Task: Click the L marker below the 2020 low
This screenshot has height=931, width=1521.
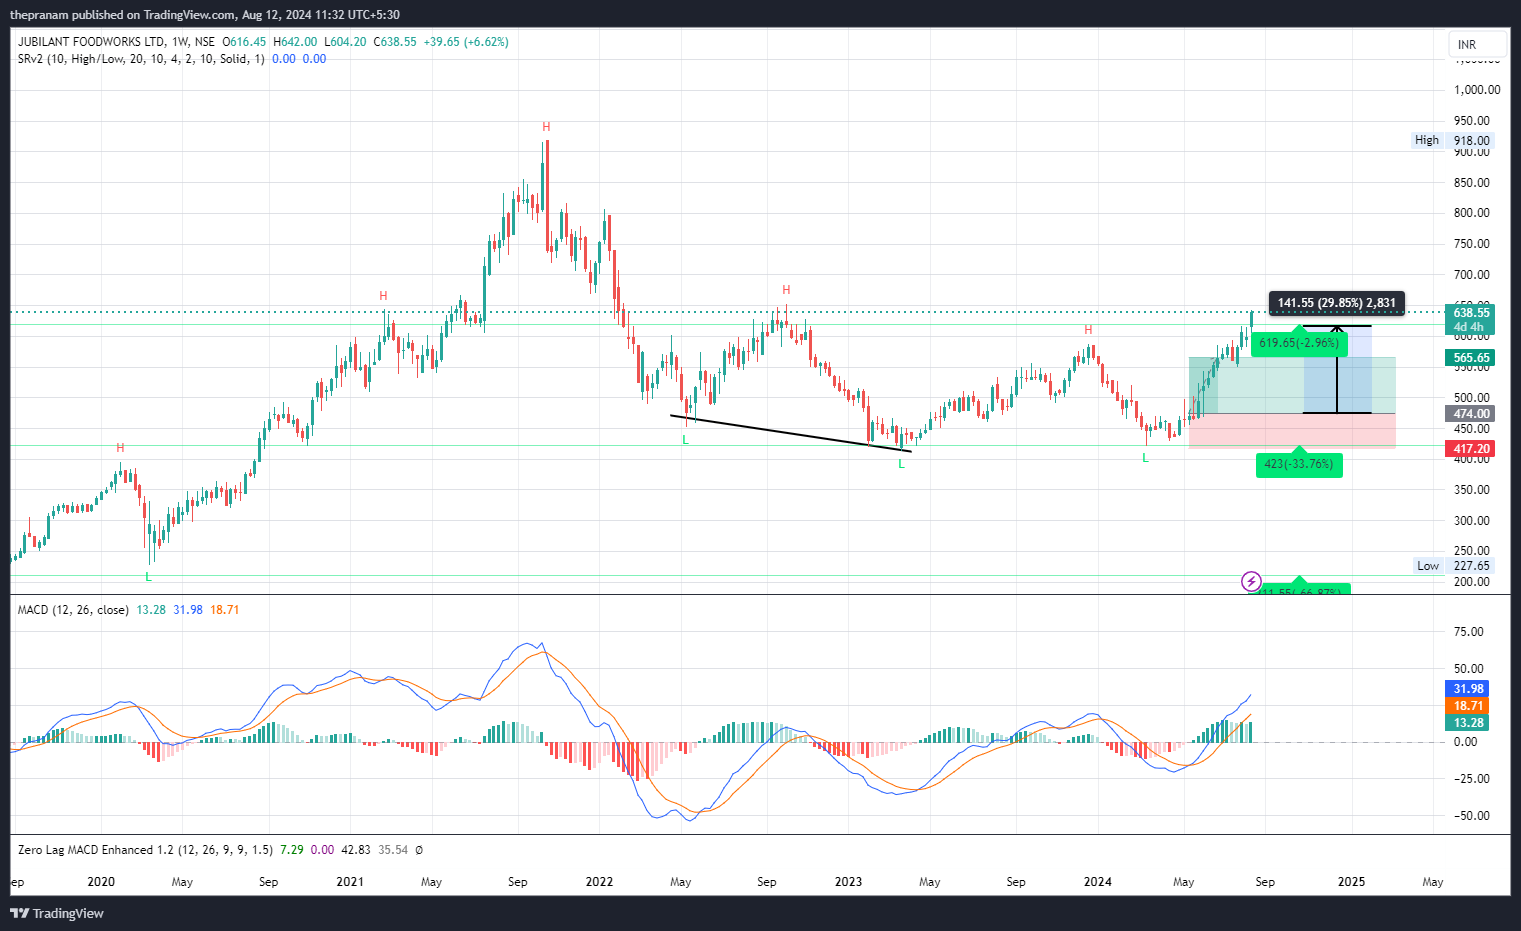Action: [149, 577]
